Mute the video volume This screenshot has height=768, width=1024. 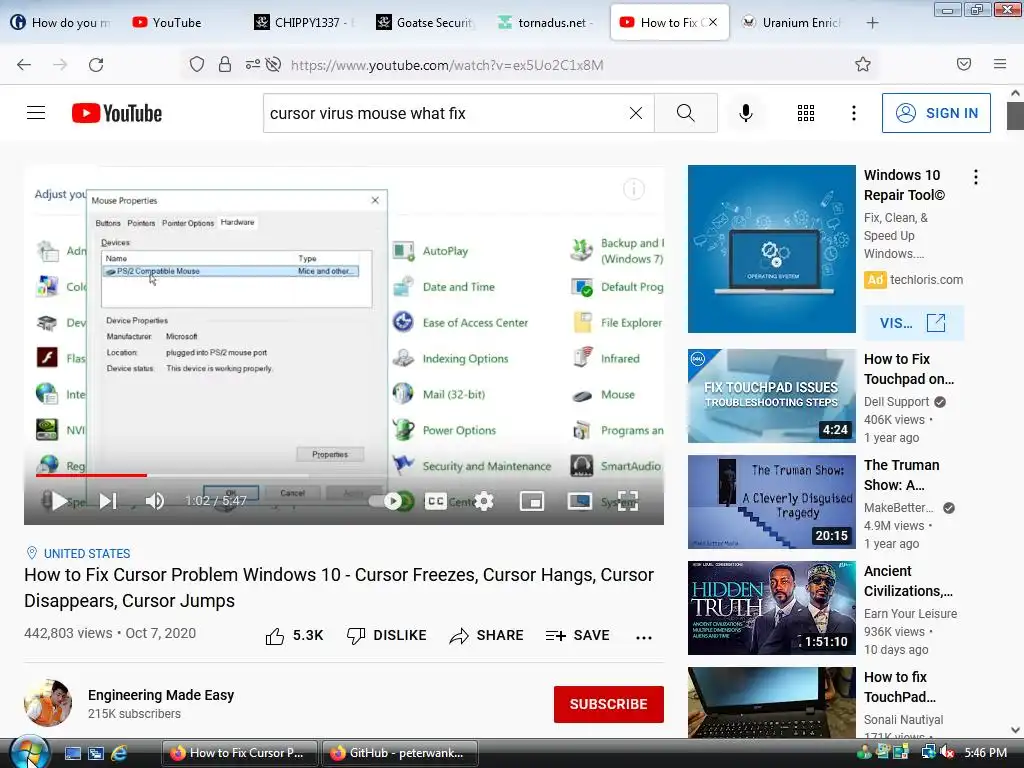pos(154,501)
